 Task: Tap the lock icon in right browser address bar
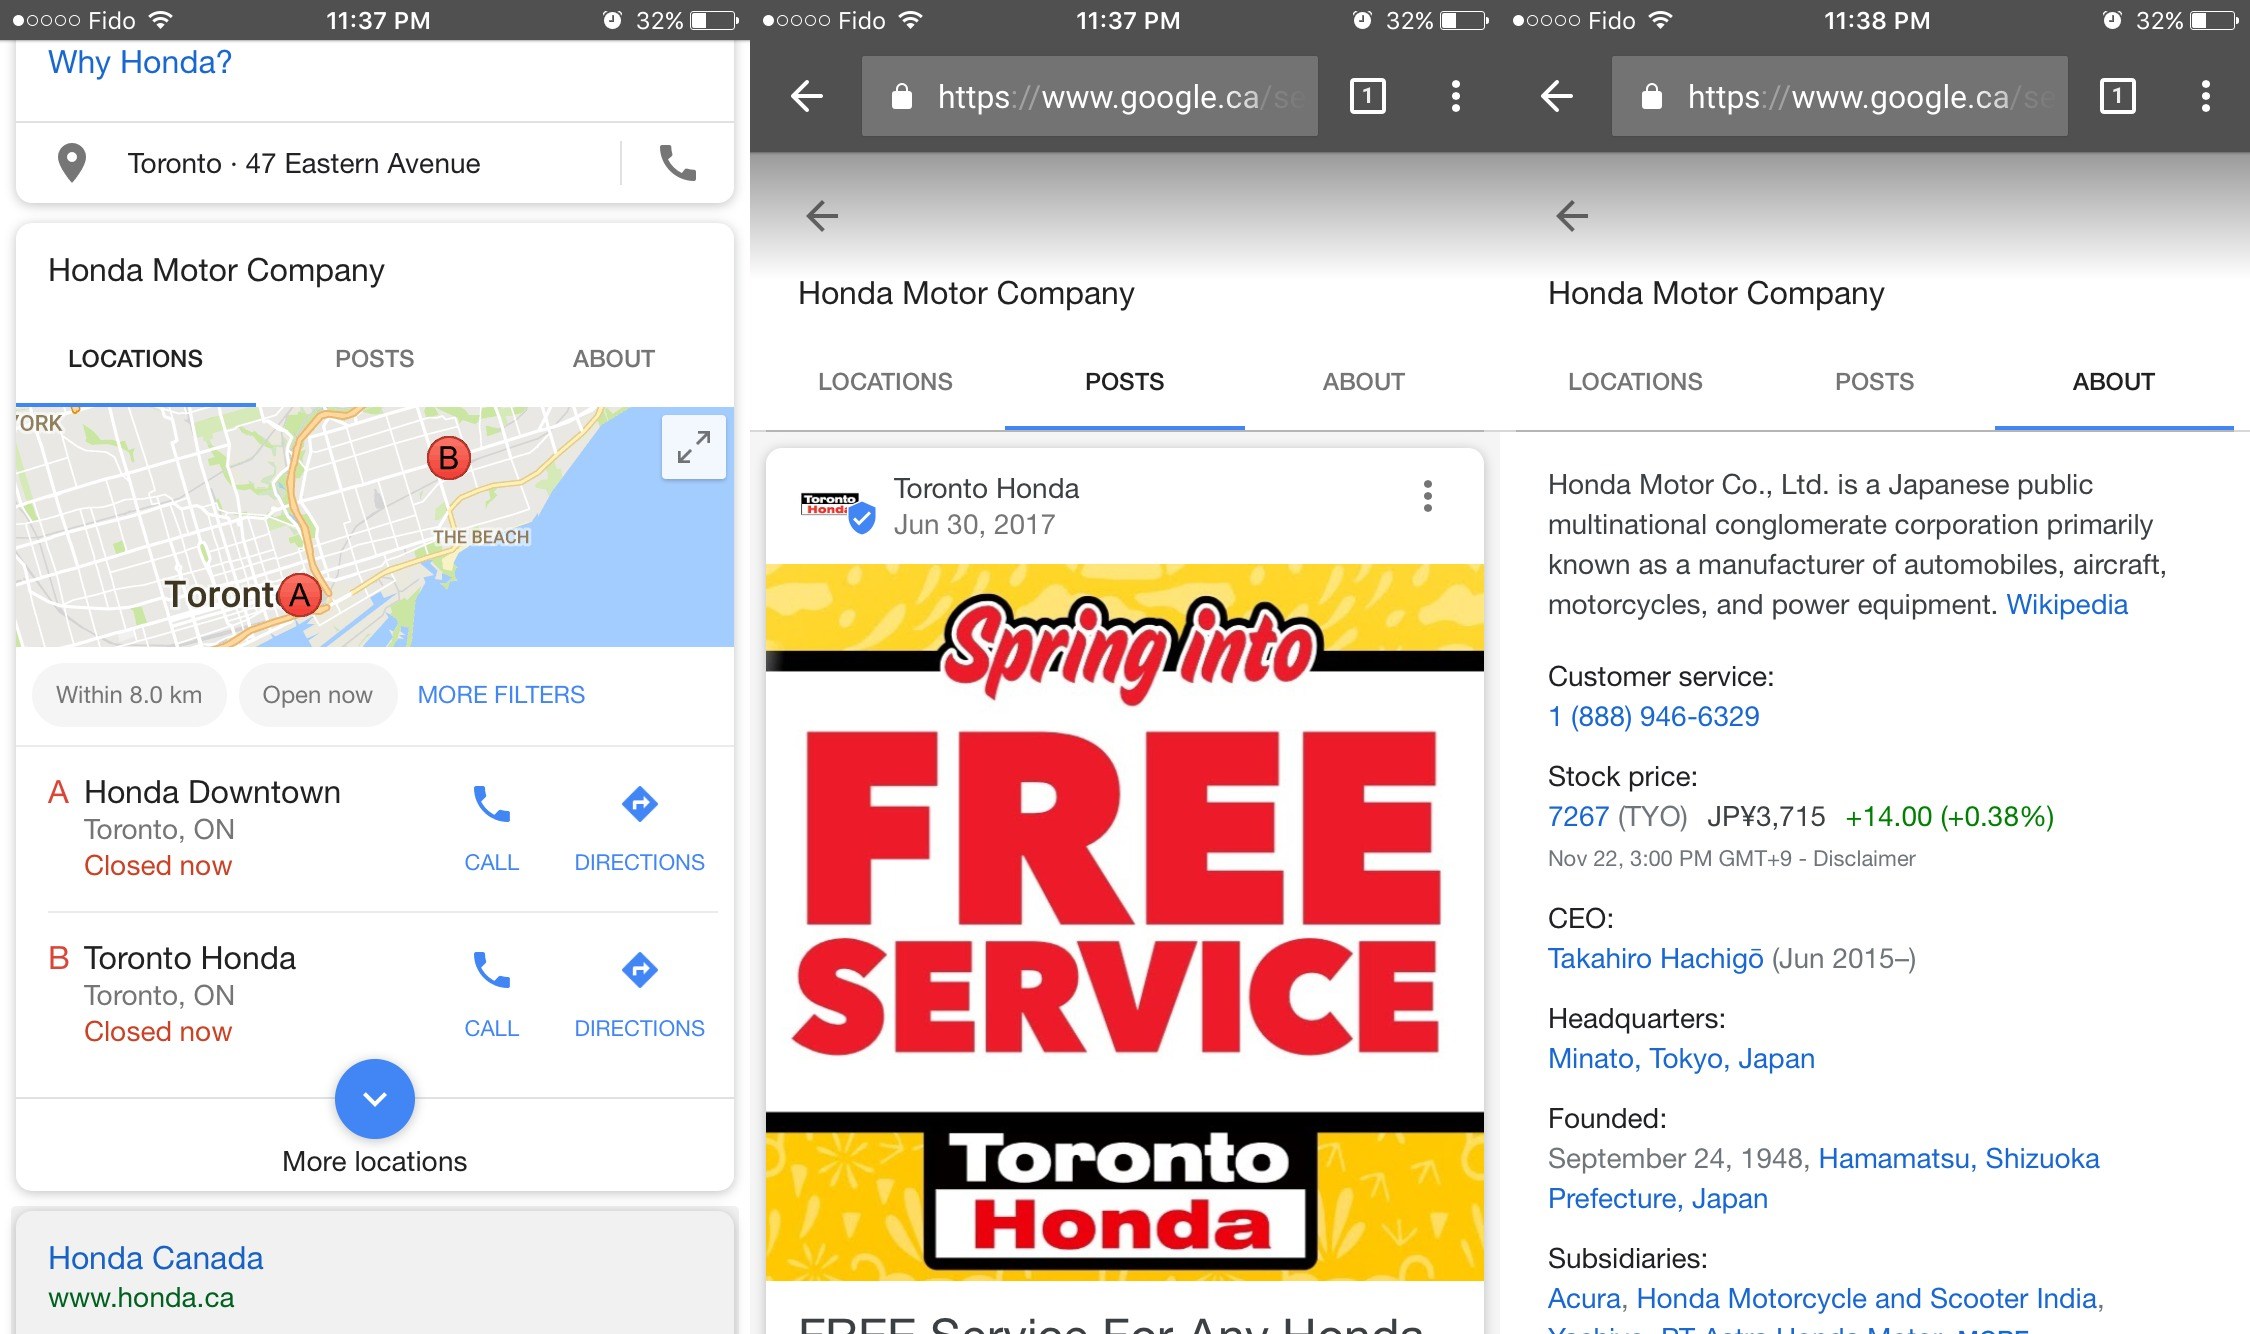[x=1651, y=96]
